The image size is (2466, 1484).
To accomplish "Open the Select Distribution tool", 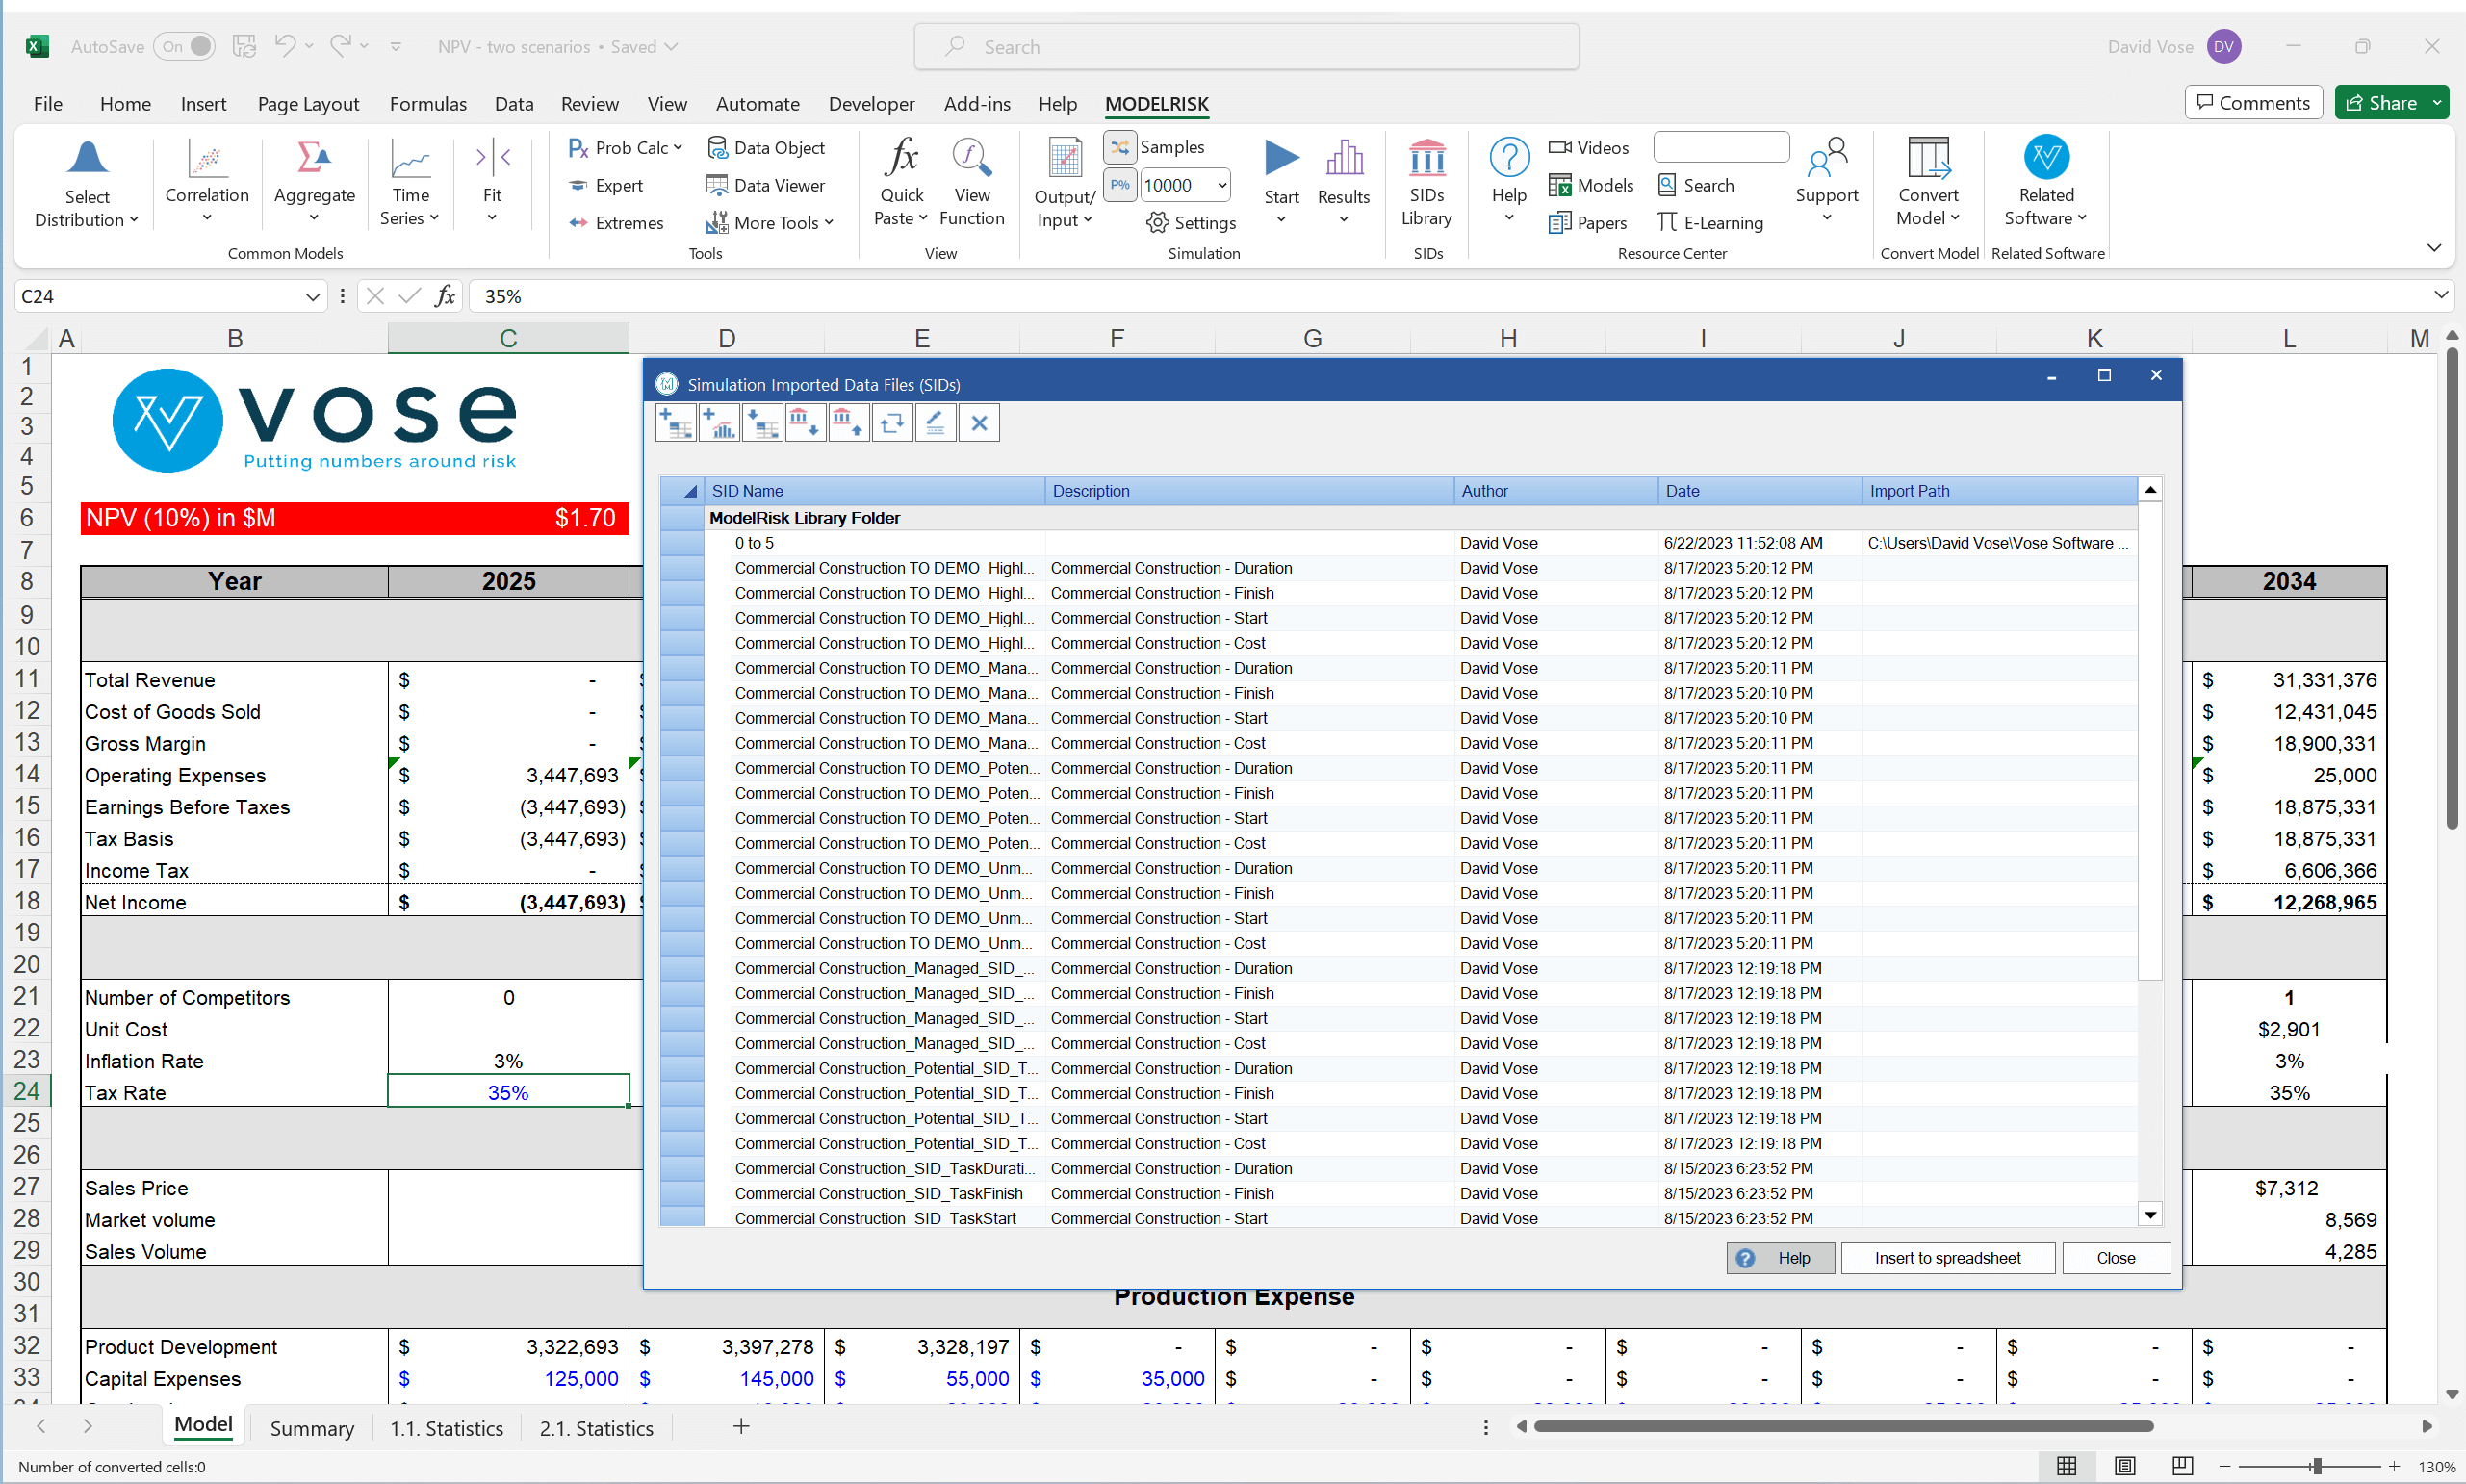I will click(86, 183).
